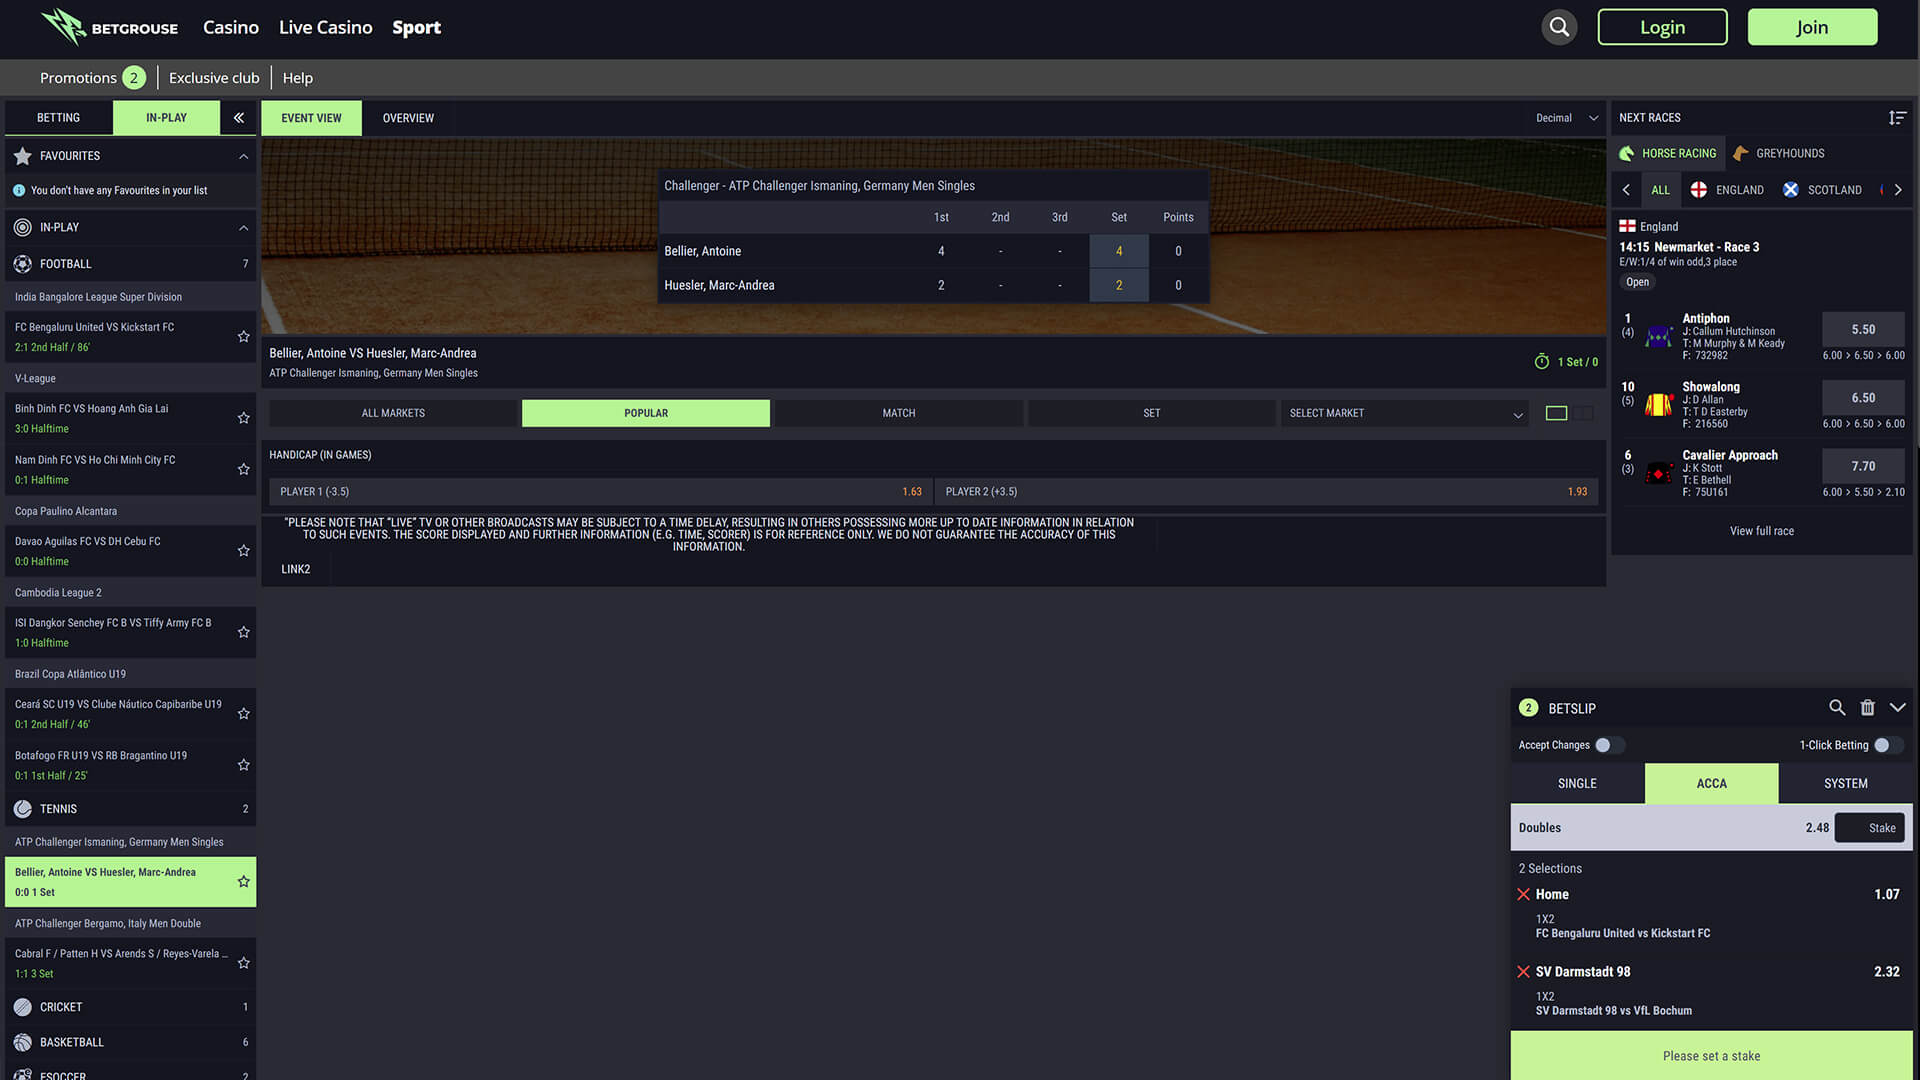The height and width of the screenshot is (1080, 1920).
Task: Open the search magnifier in top header
Action: (1559, 27)
